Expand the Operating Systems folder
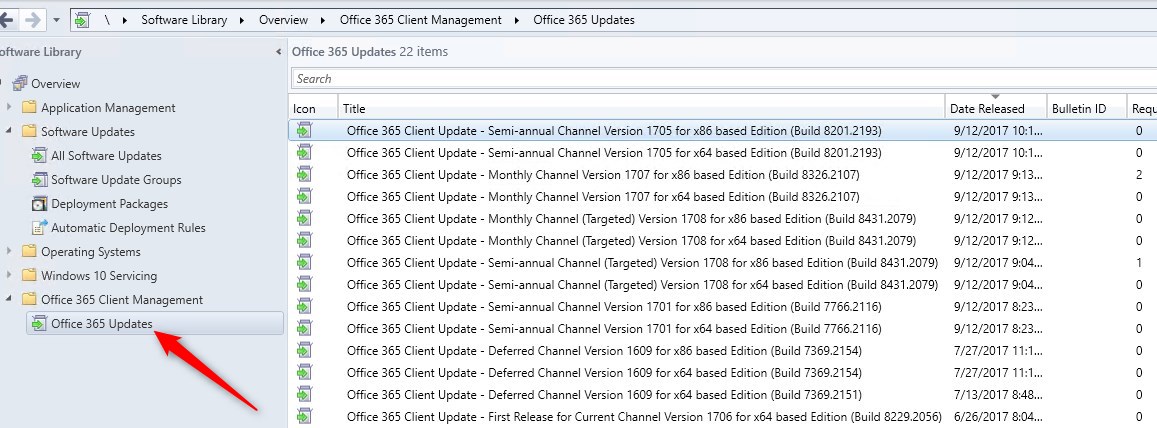The height and width of the screenshot is (428, 1157). [9, 251]
